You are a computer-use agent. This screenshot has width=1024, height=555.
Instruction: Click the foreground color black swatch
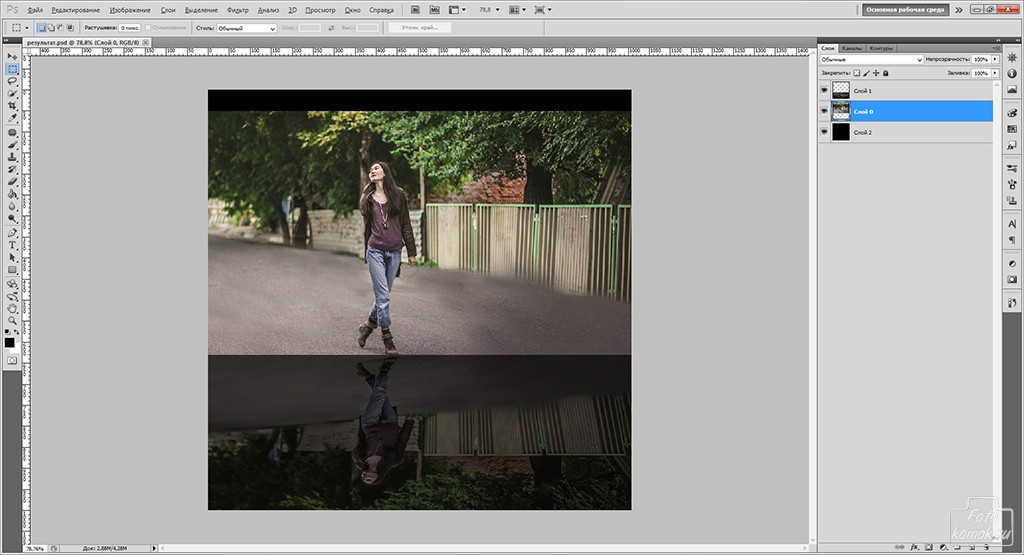click(x=9, y=342)
